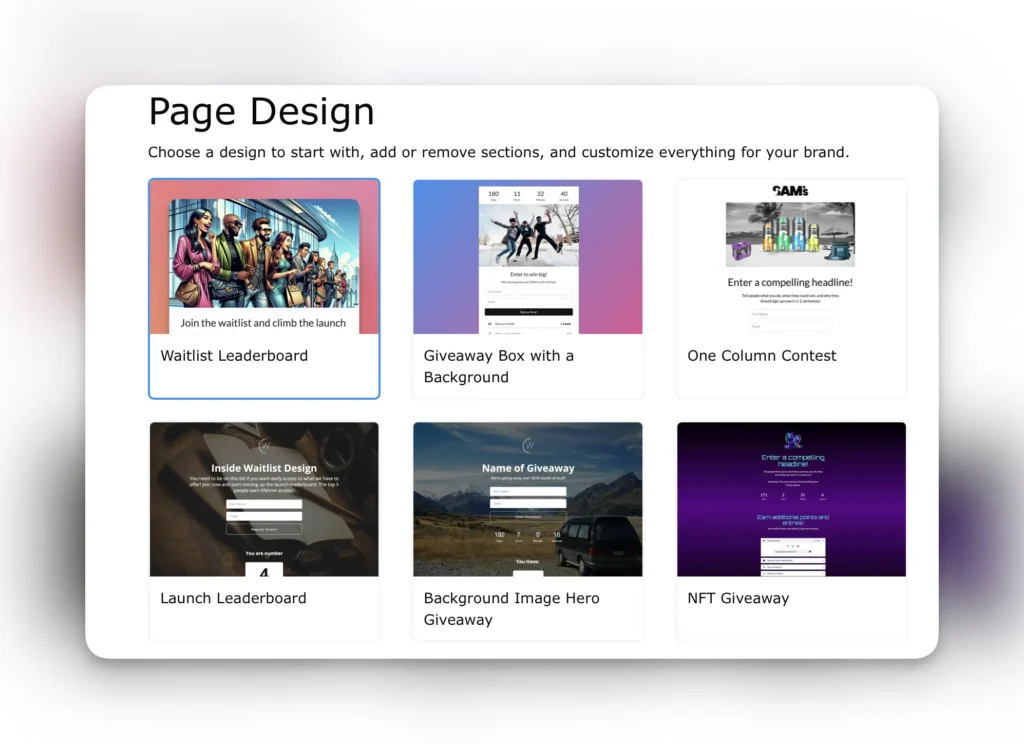Pick the One Column Contest preview image
Viewport: 1024px width, 744px height.
[792, 257]
